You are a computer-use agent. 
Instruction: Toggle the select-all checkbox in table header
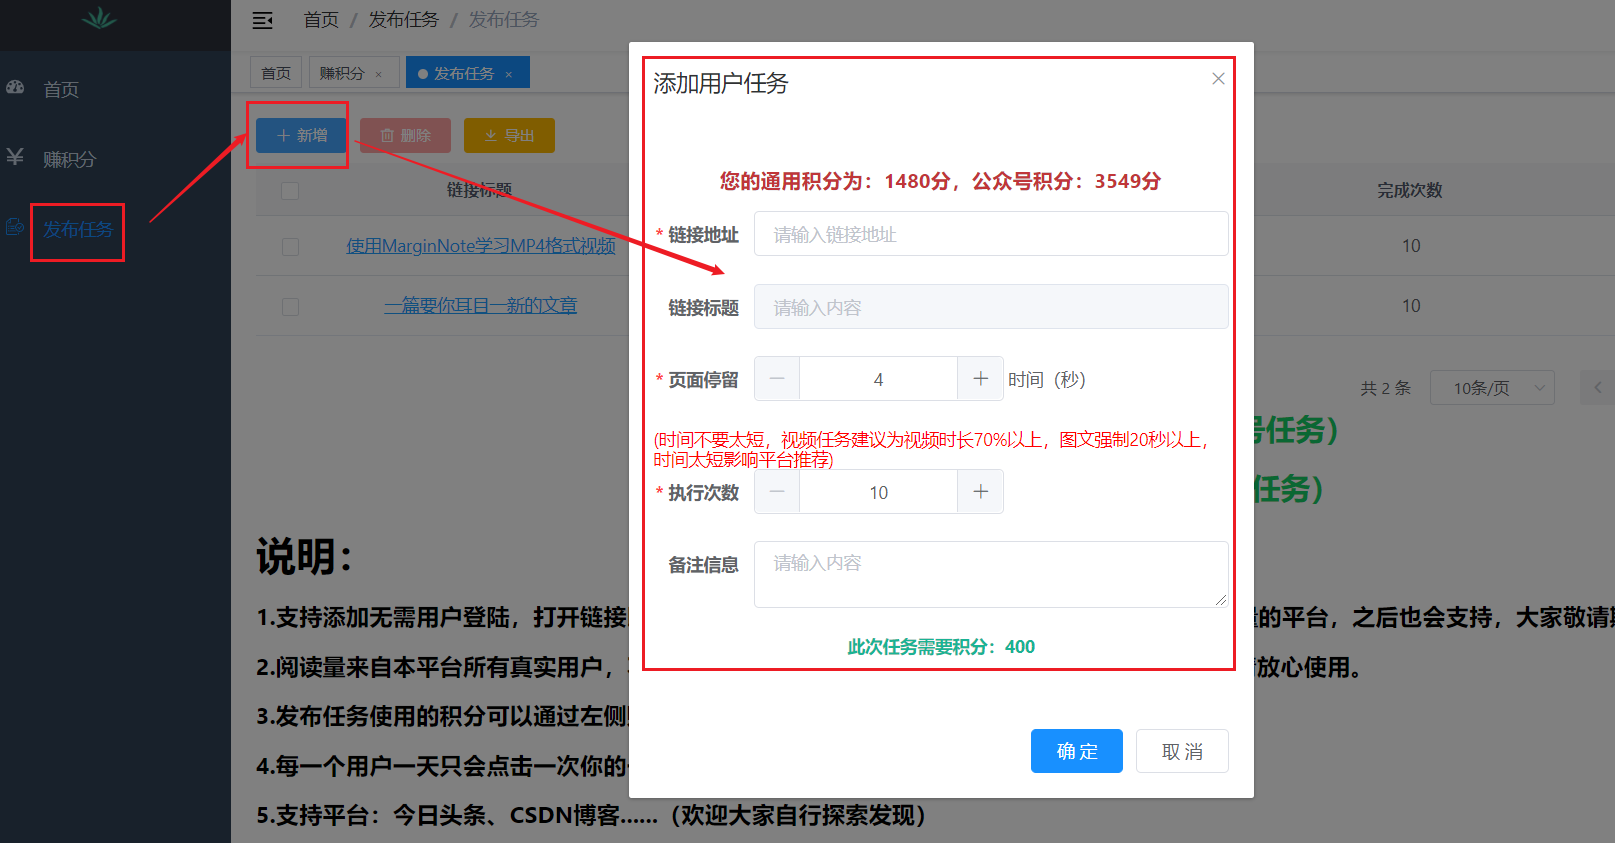coord(290,190)
